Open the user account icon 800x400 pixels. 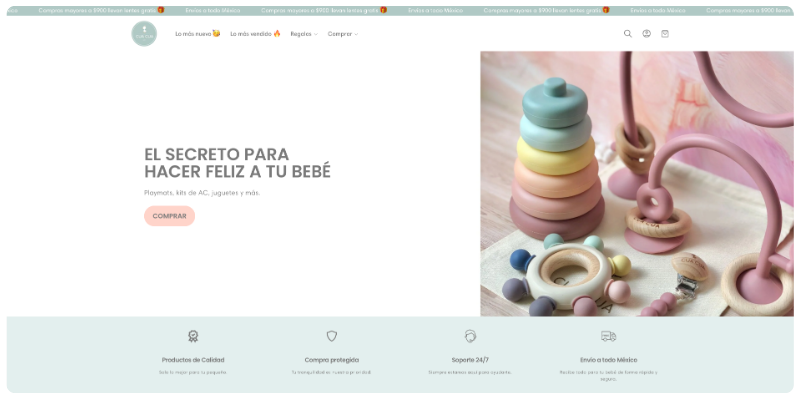coord(646,33)
